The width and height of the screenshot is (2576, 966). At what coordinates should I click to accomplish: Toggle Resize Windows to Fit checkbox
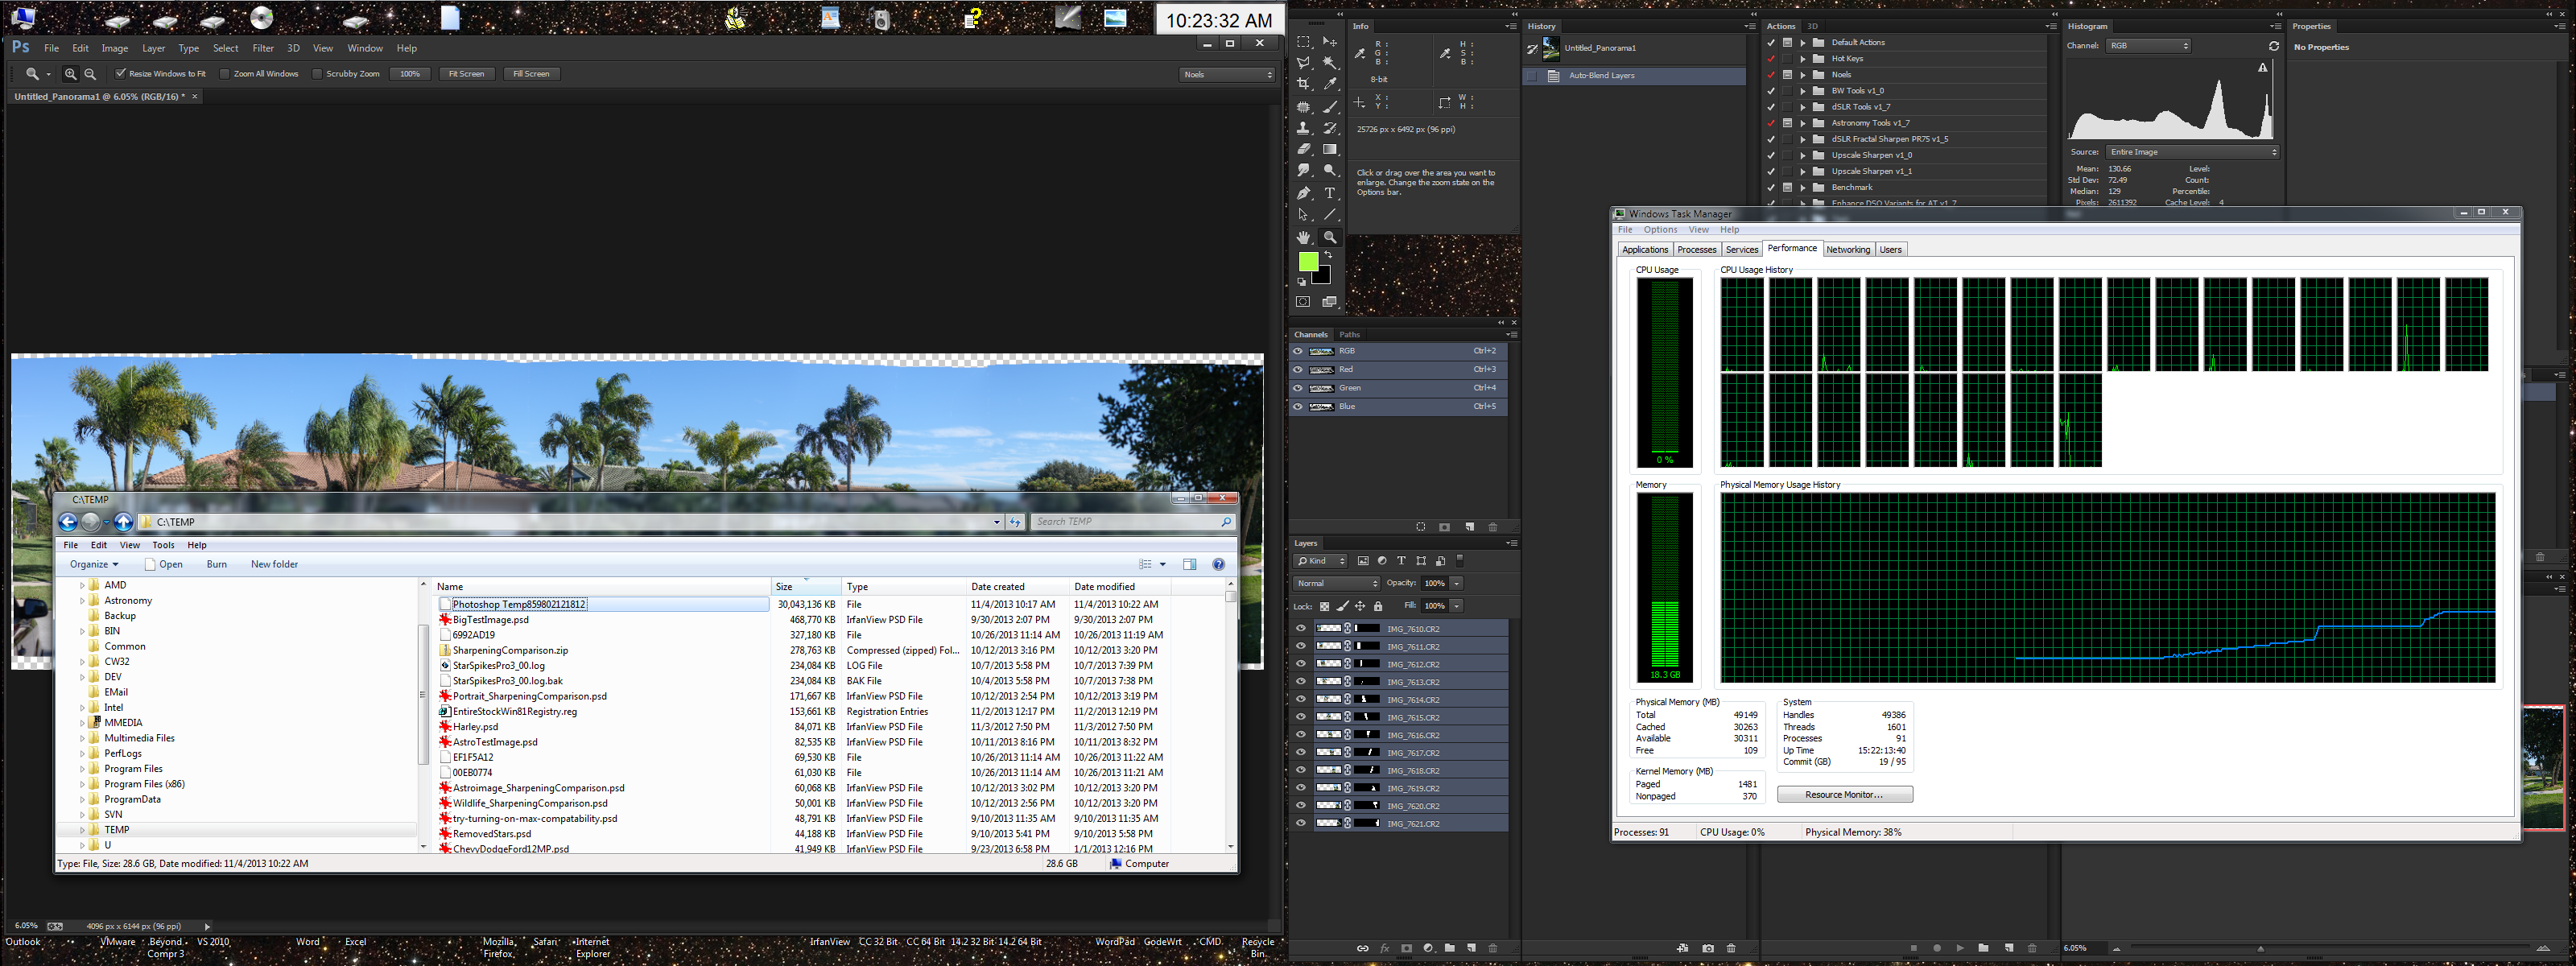point(121,74)
